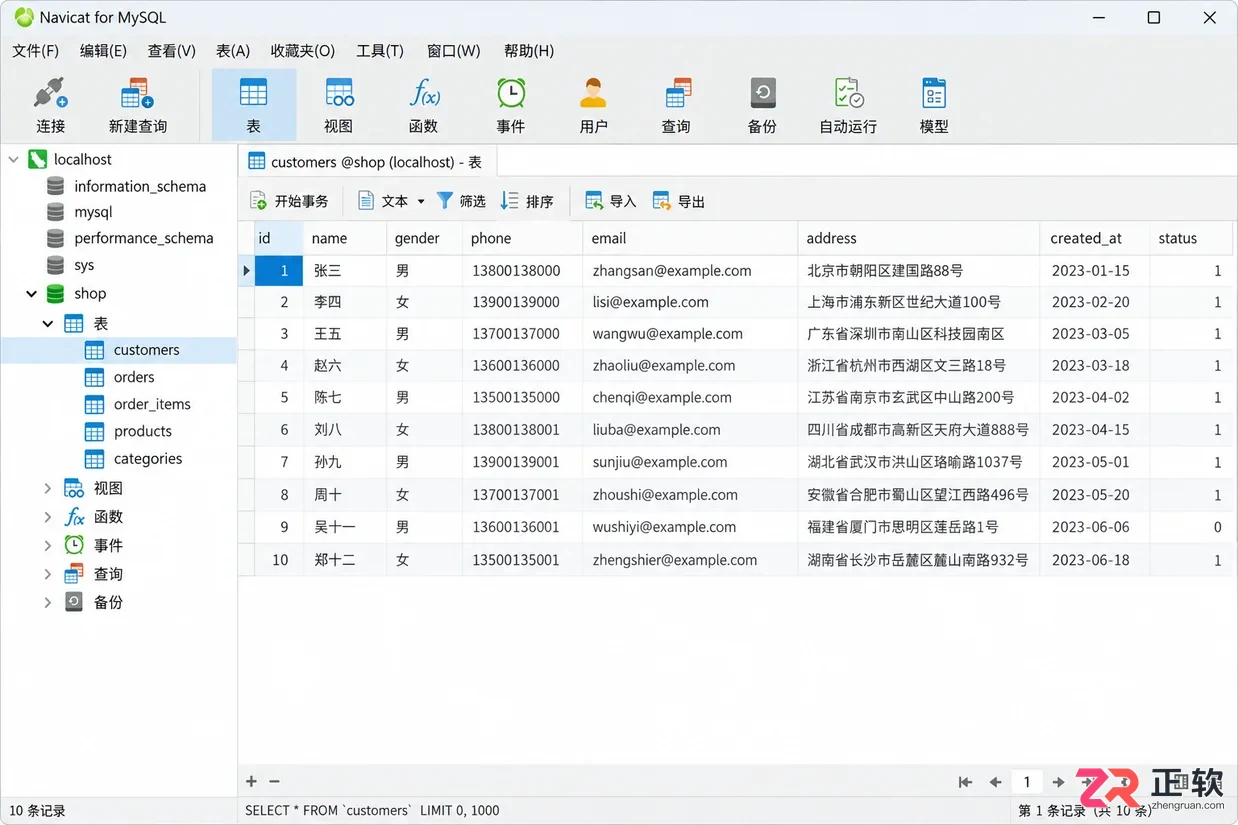The height and width of the screenshot is (825, 1238).
Task: Collapse the shop database node
Action: 31,293
